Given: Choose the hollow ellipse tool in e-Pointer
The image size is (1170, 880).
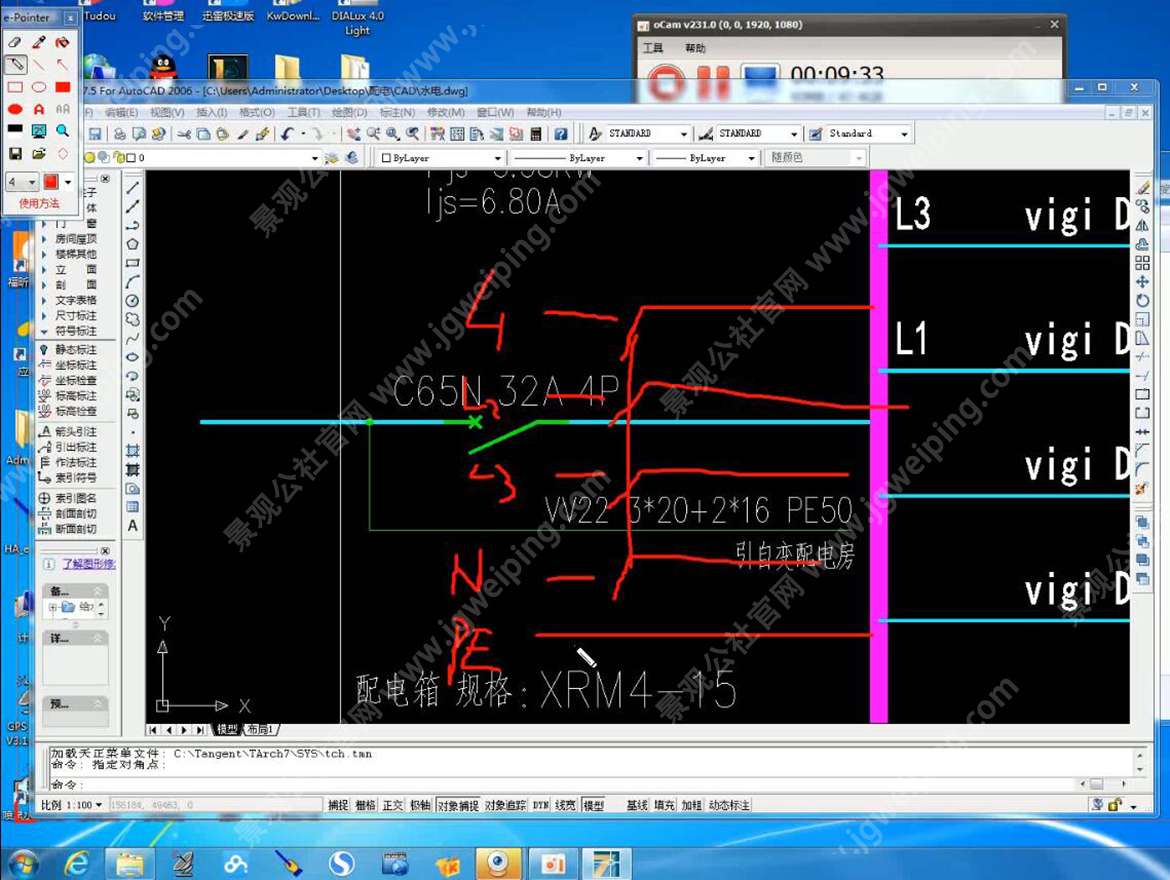Looking at the screenshot, I should click(39, 87).
